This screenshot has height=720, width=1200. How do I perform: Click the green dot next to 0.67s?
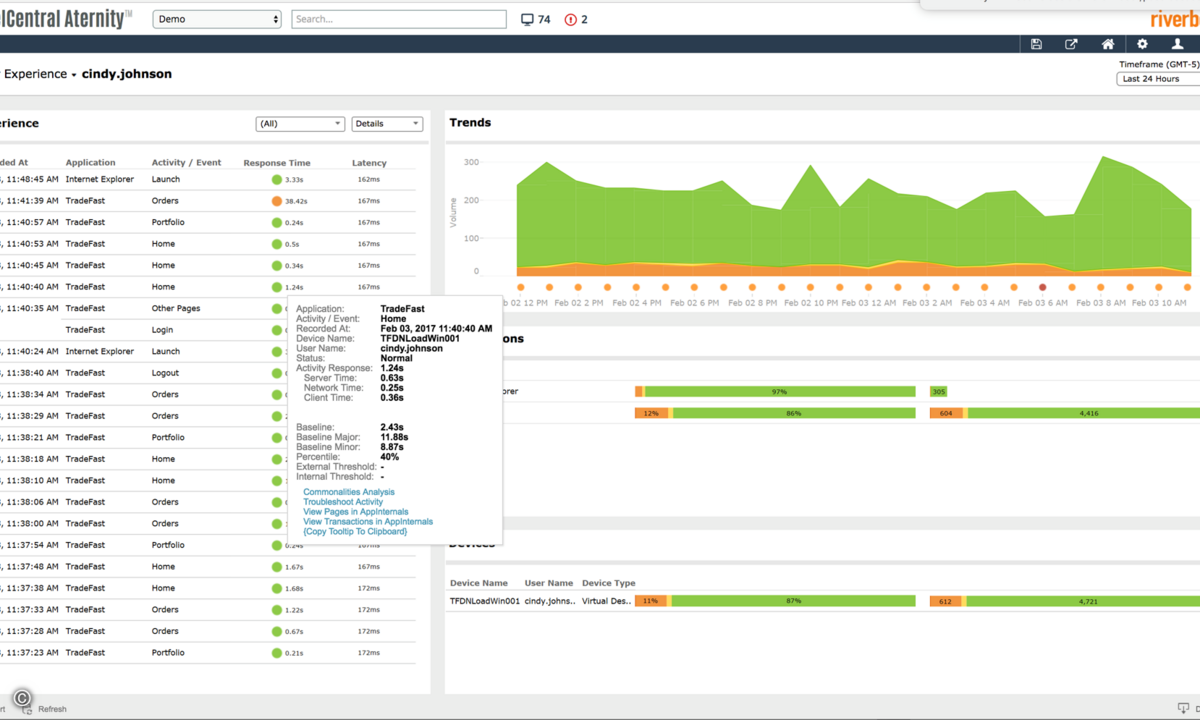(x=277, y=631)
